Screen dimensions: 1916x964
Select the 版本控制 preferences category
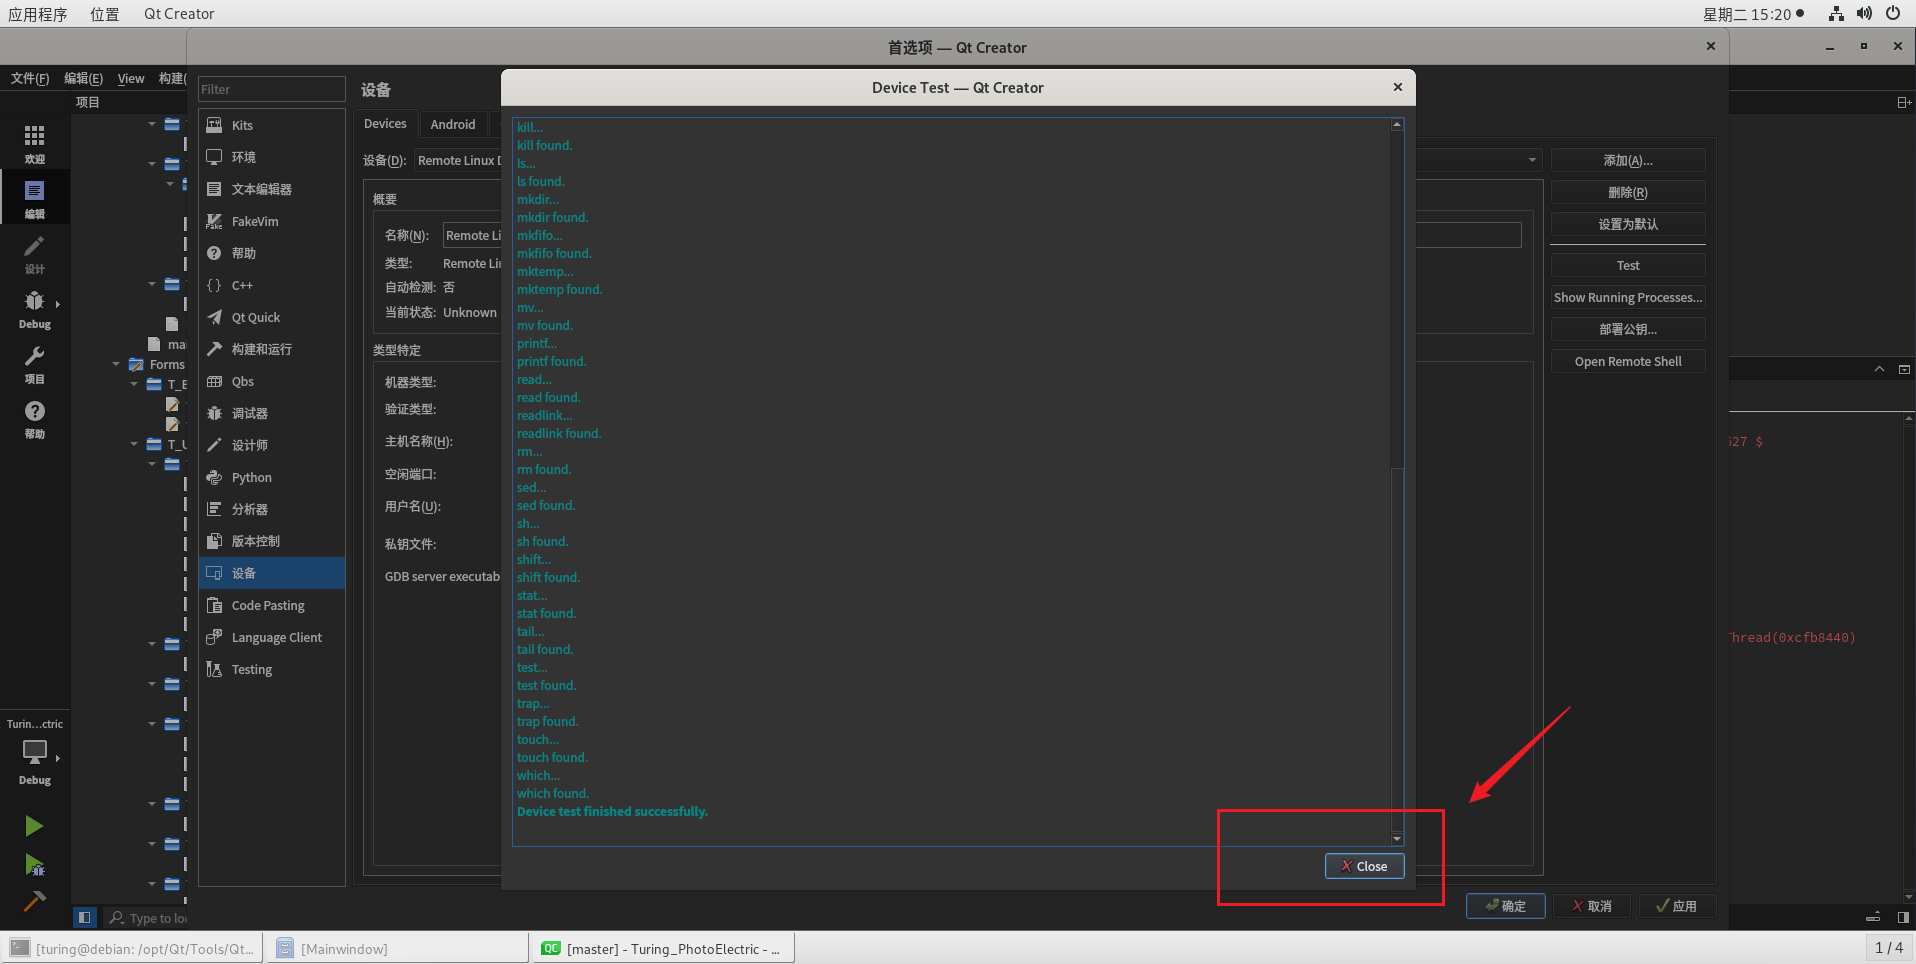[272, 541]
